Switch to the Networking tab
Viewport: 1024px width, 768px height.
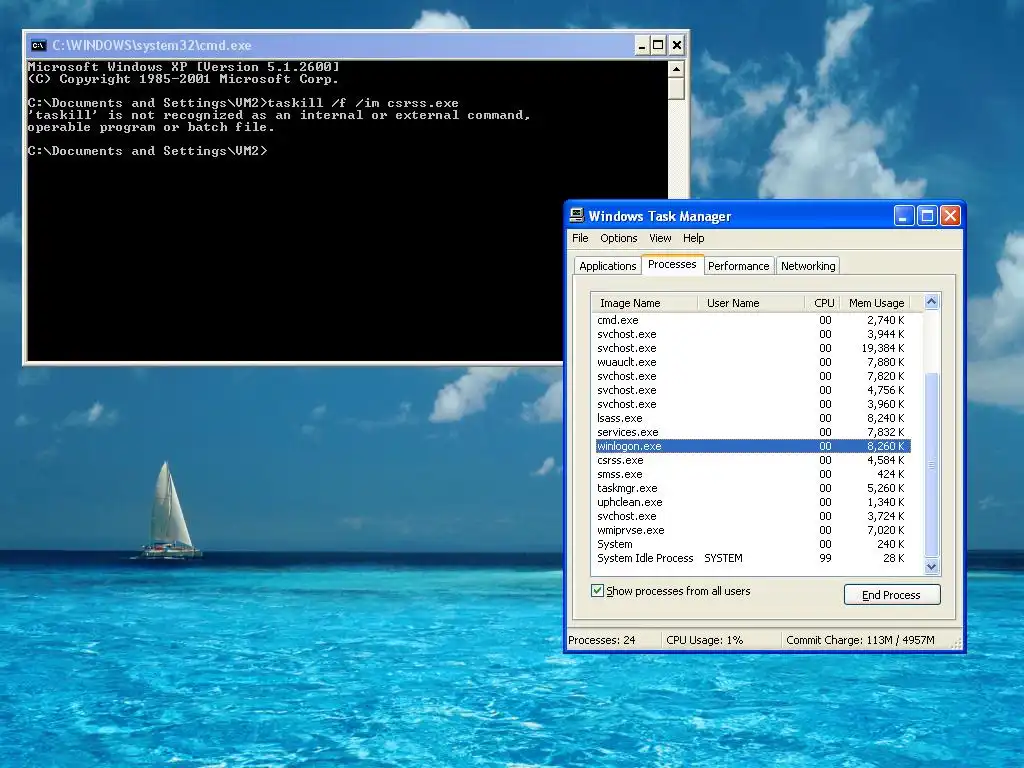808,266
